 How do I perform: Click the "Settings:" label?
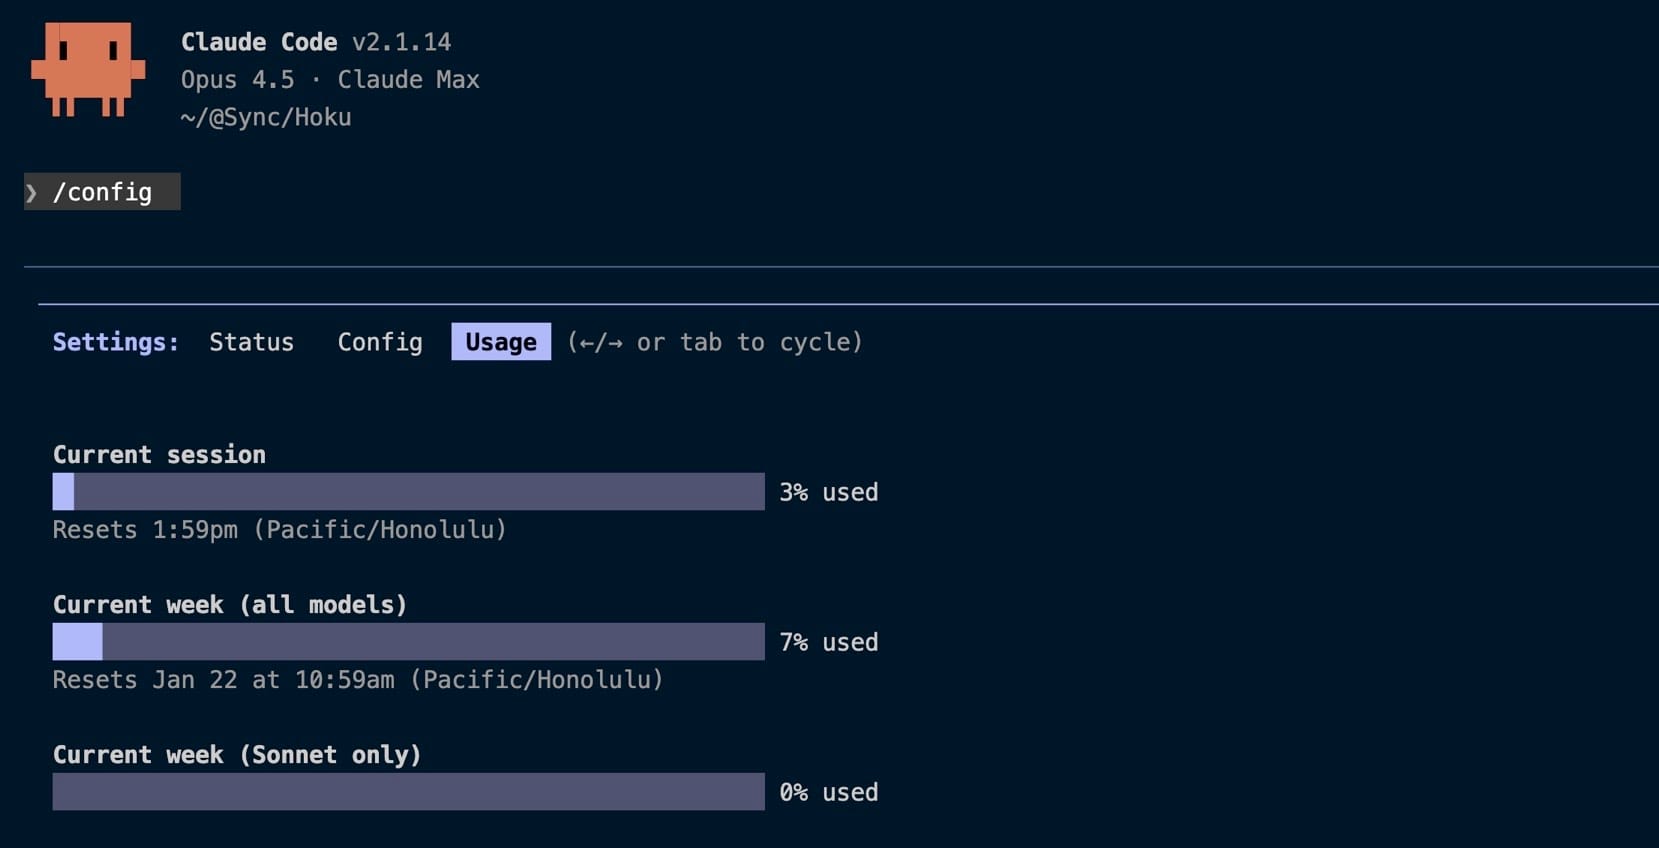116,342
